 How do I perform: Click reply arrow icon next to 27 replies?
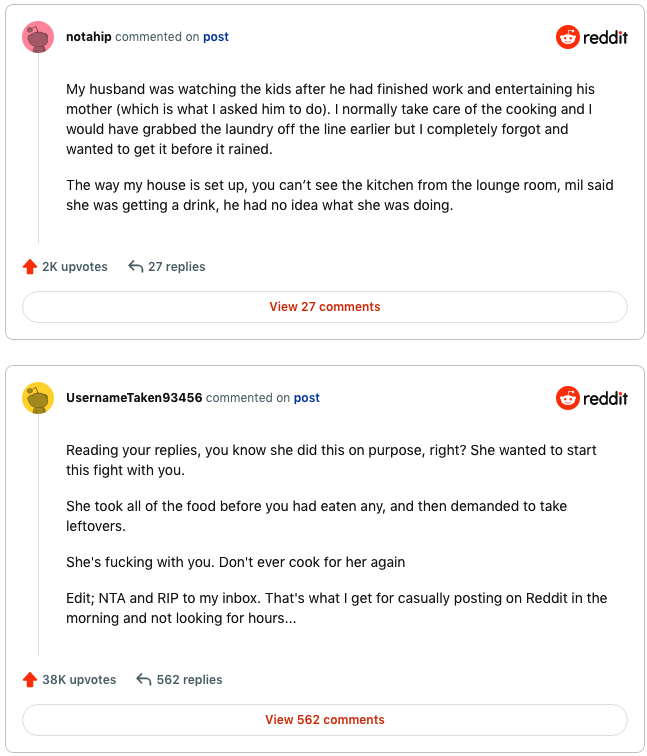(136, 267)
